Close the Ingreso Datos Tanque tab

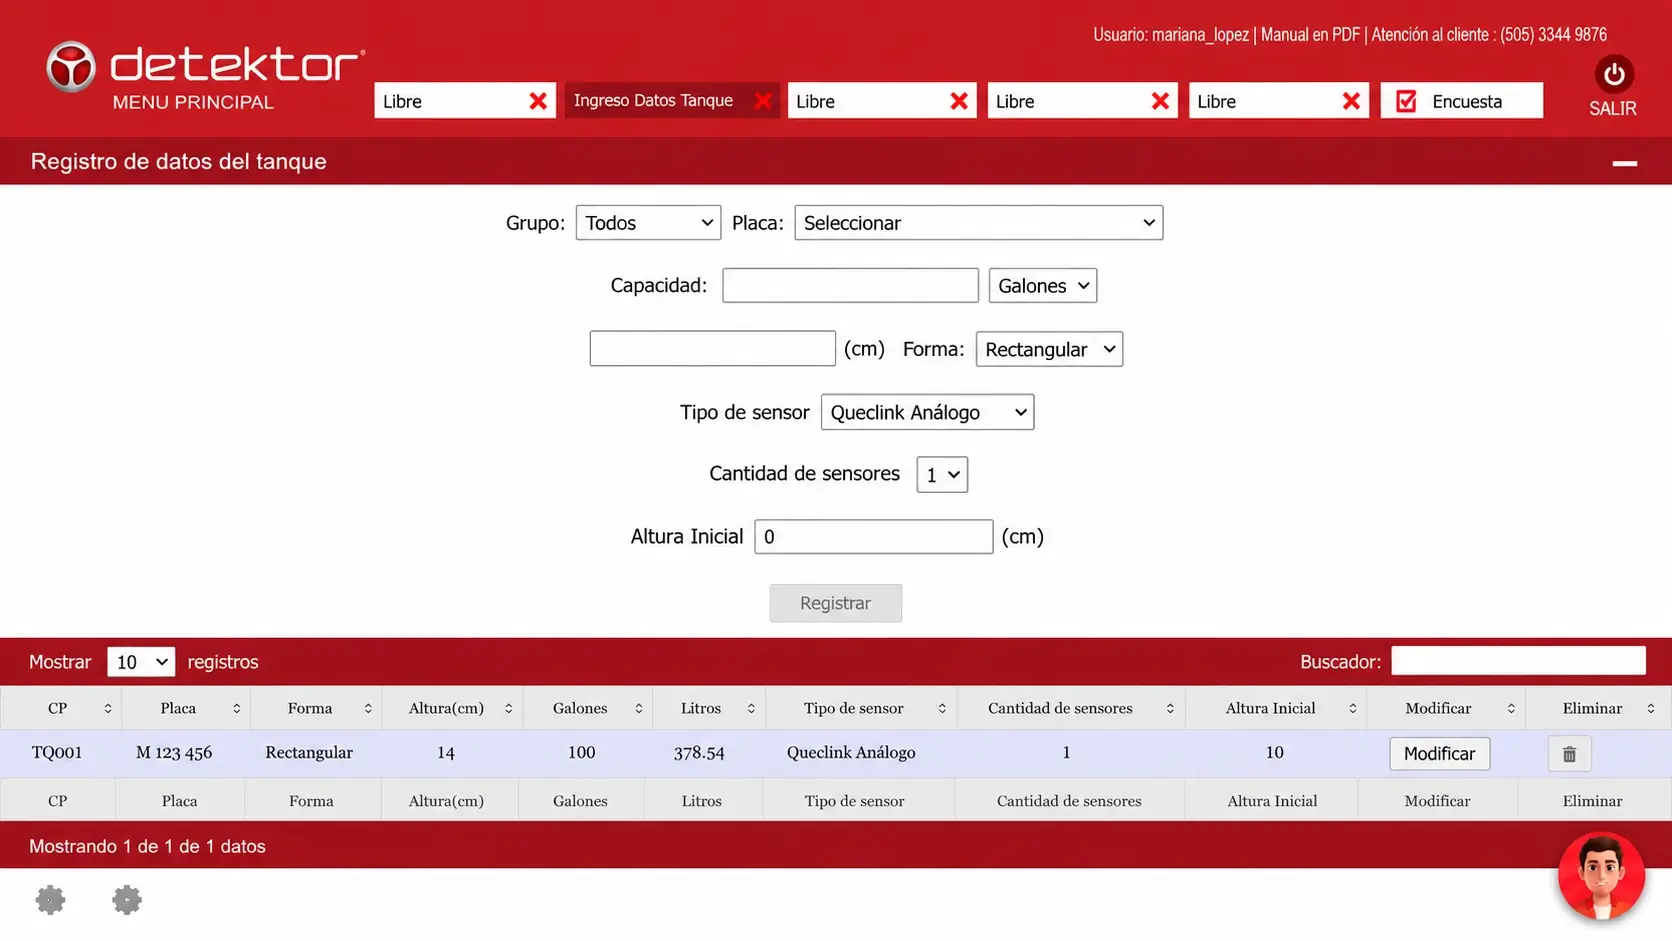762,101
